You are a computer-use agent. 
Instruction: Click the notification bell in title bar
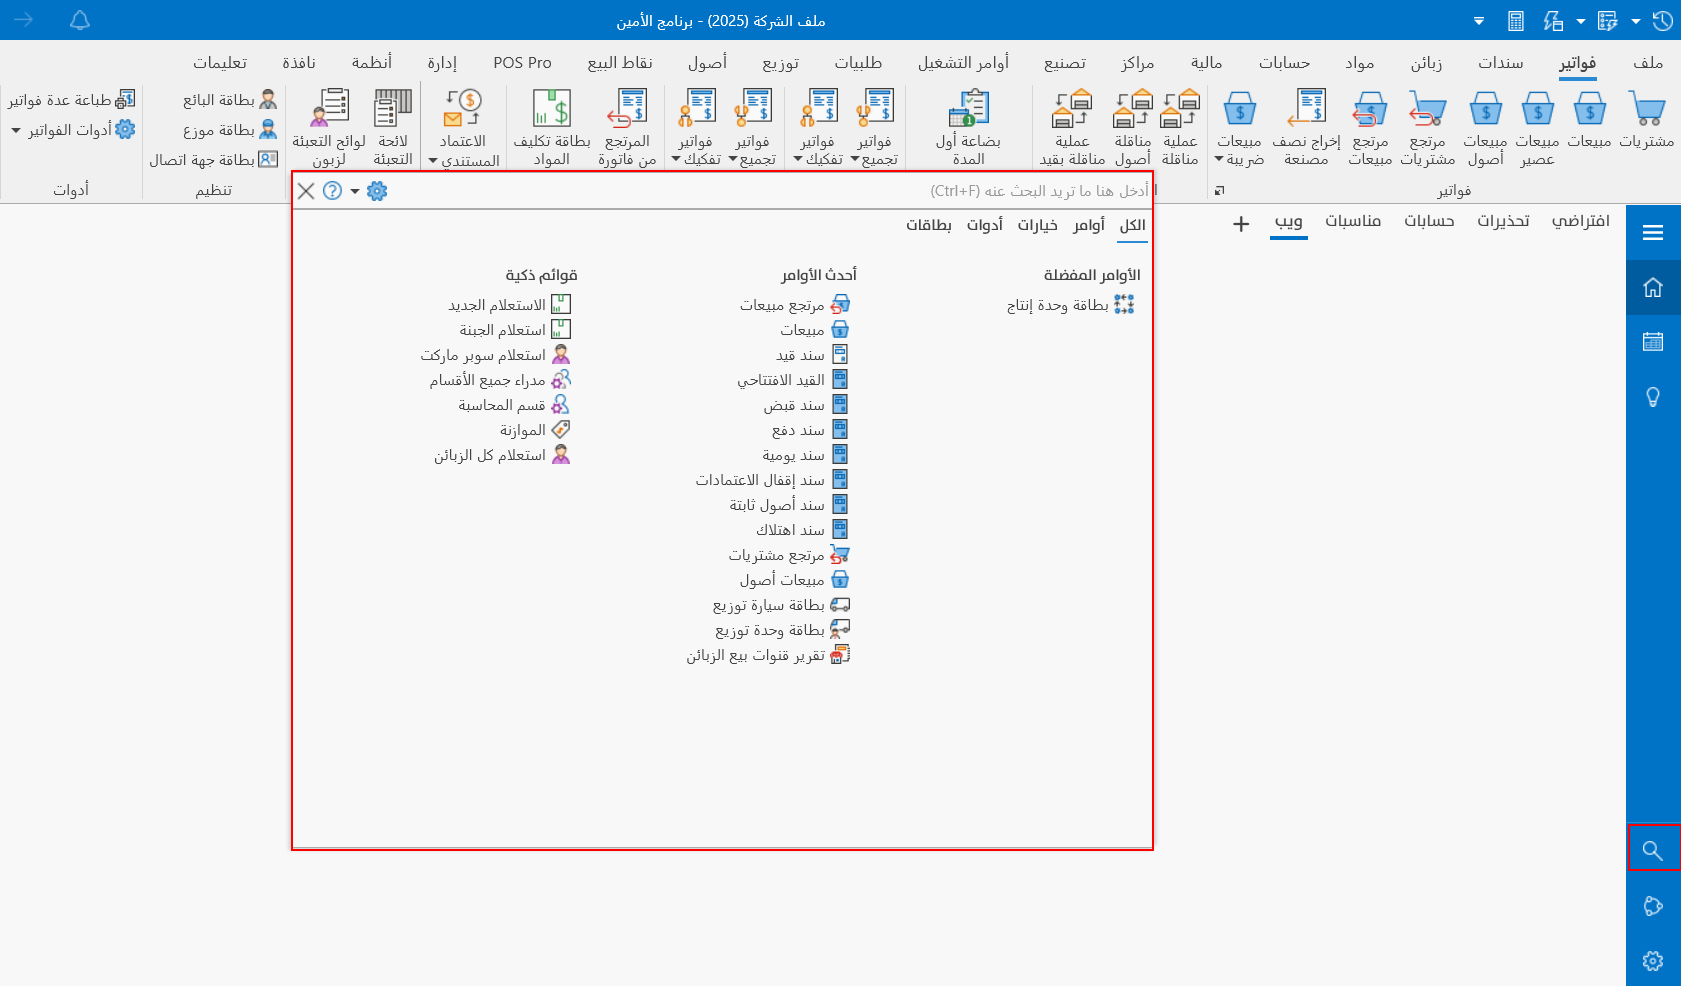(x=80, y=20)
